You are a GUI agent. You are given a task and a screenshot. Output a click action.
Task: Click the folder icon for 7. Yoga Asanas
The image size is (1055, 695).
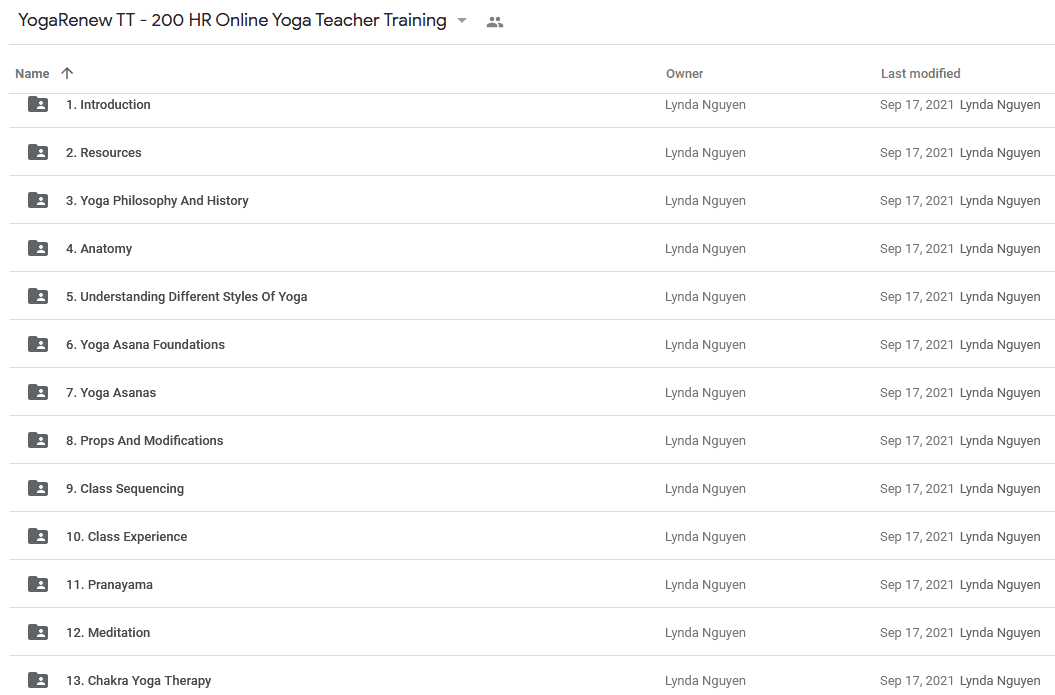pyautogui.click(x=38, y=392)
